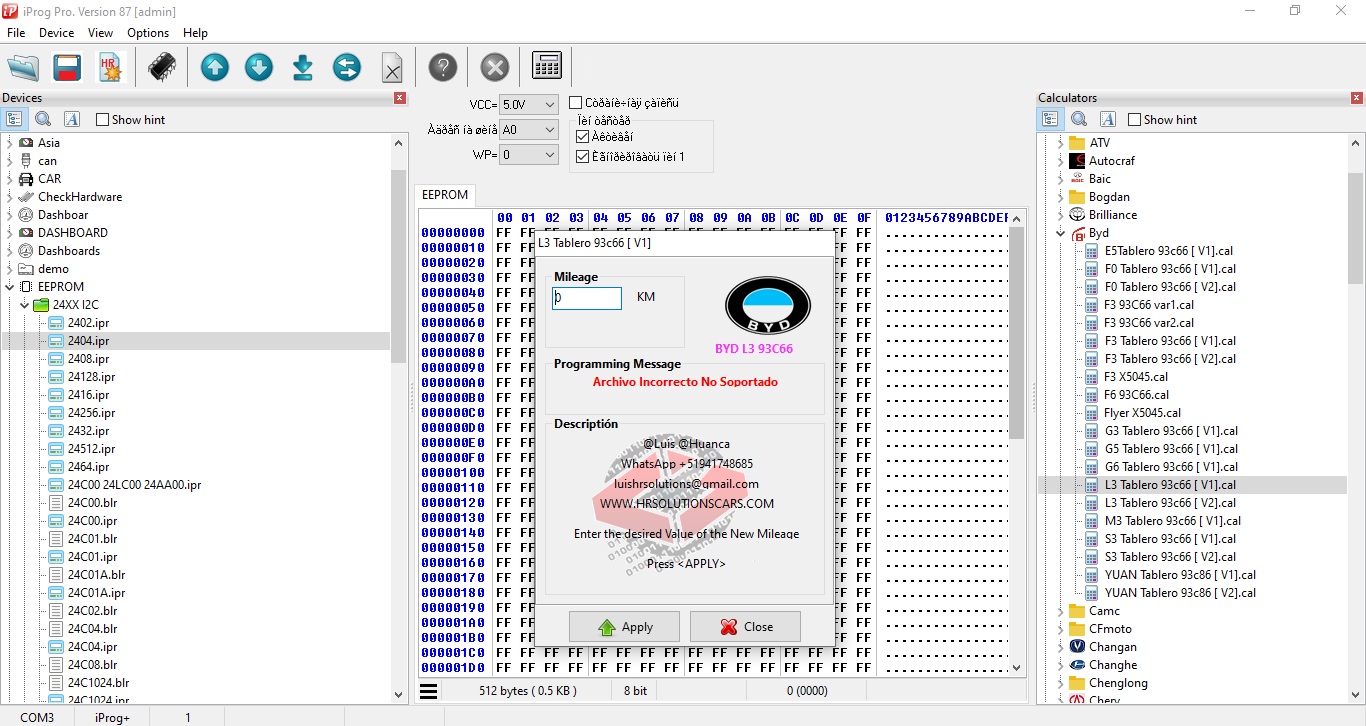This screenshot has height=726, width=1366.
Task: Click the Mileage input field
Action: (x=587, y=298)
